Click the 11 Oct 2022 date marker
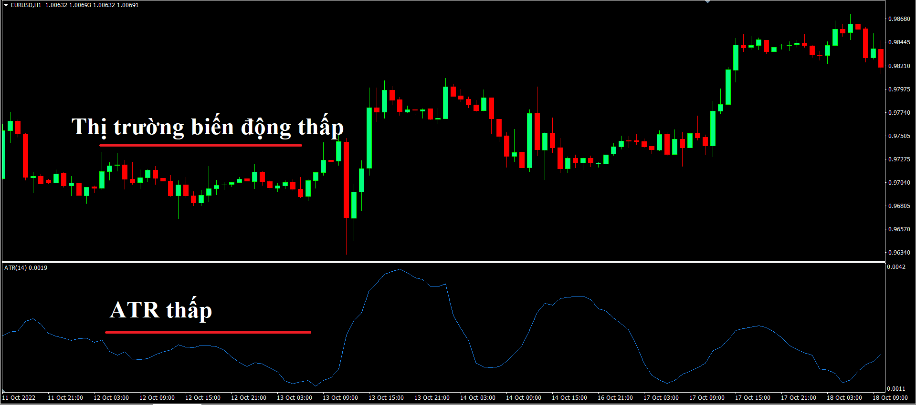The height and width of the screenshot is (405, 916). pos(18,397)
